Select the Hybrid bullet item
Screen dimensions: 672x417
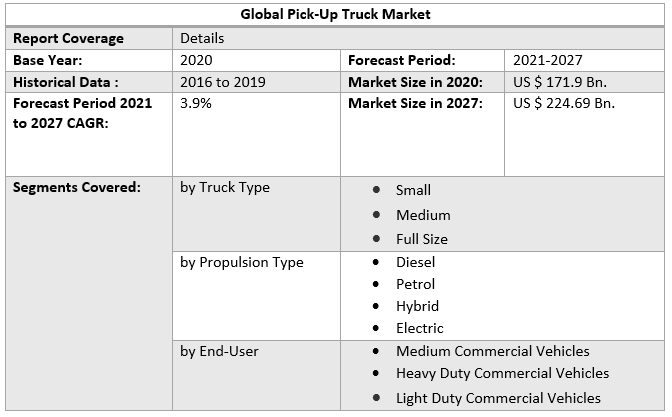click(x=417, y=306)
